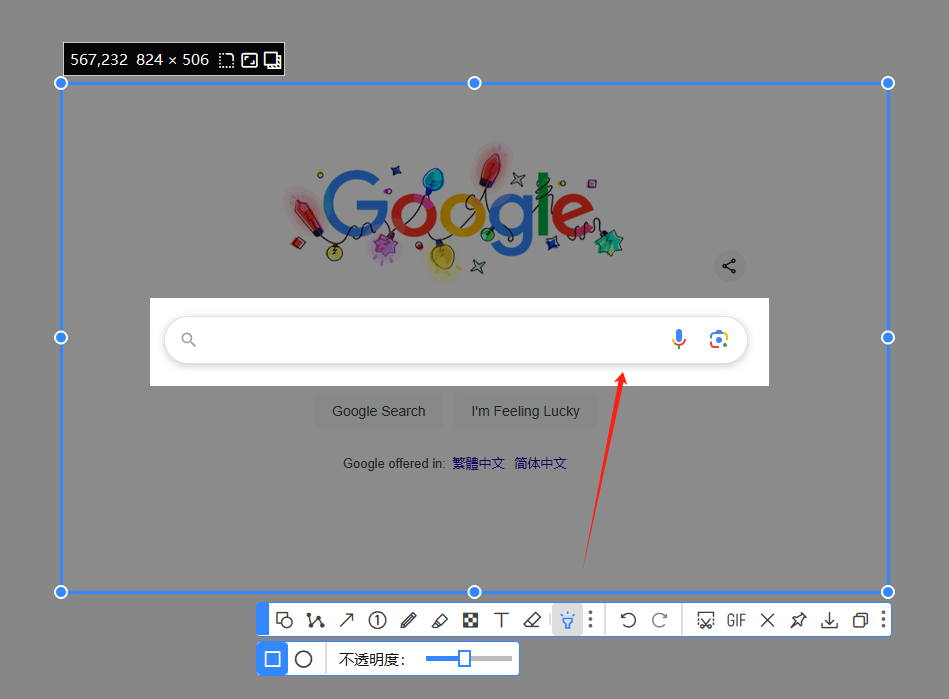
Task: Select the polyline tool
Action: (x=315, y=620)
